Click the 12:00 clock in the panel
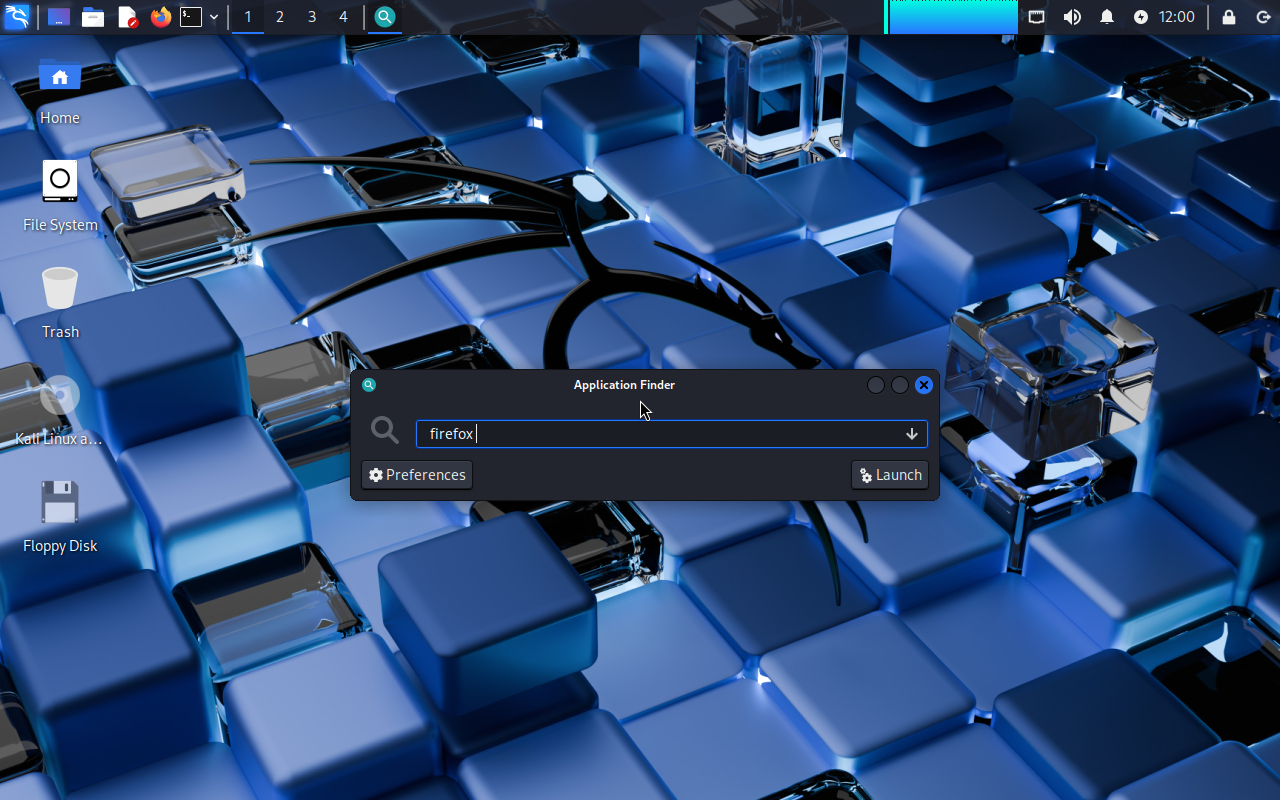Viewport: 1280px width, 800px height. 1177,17
